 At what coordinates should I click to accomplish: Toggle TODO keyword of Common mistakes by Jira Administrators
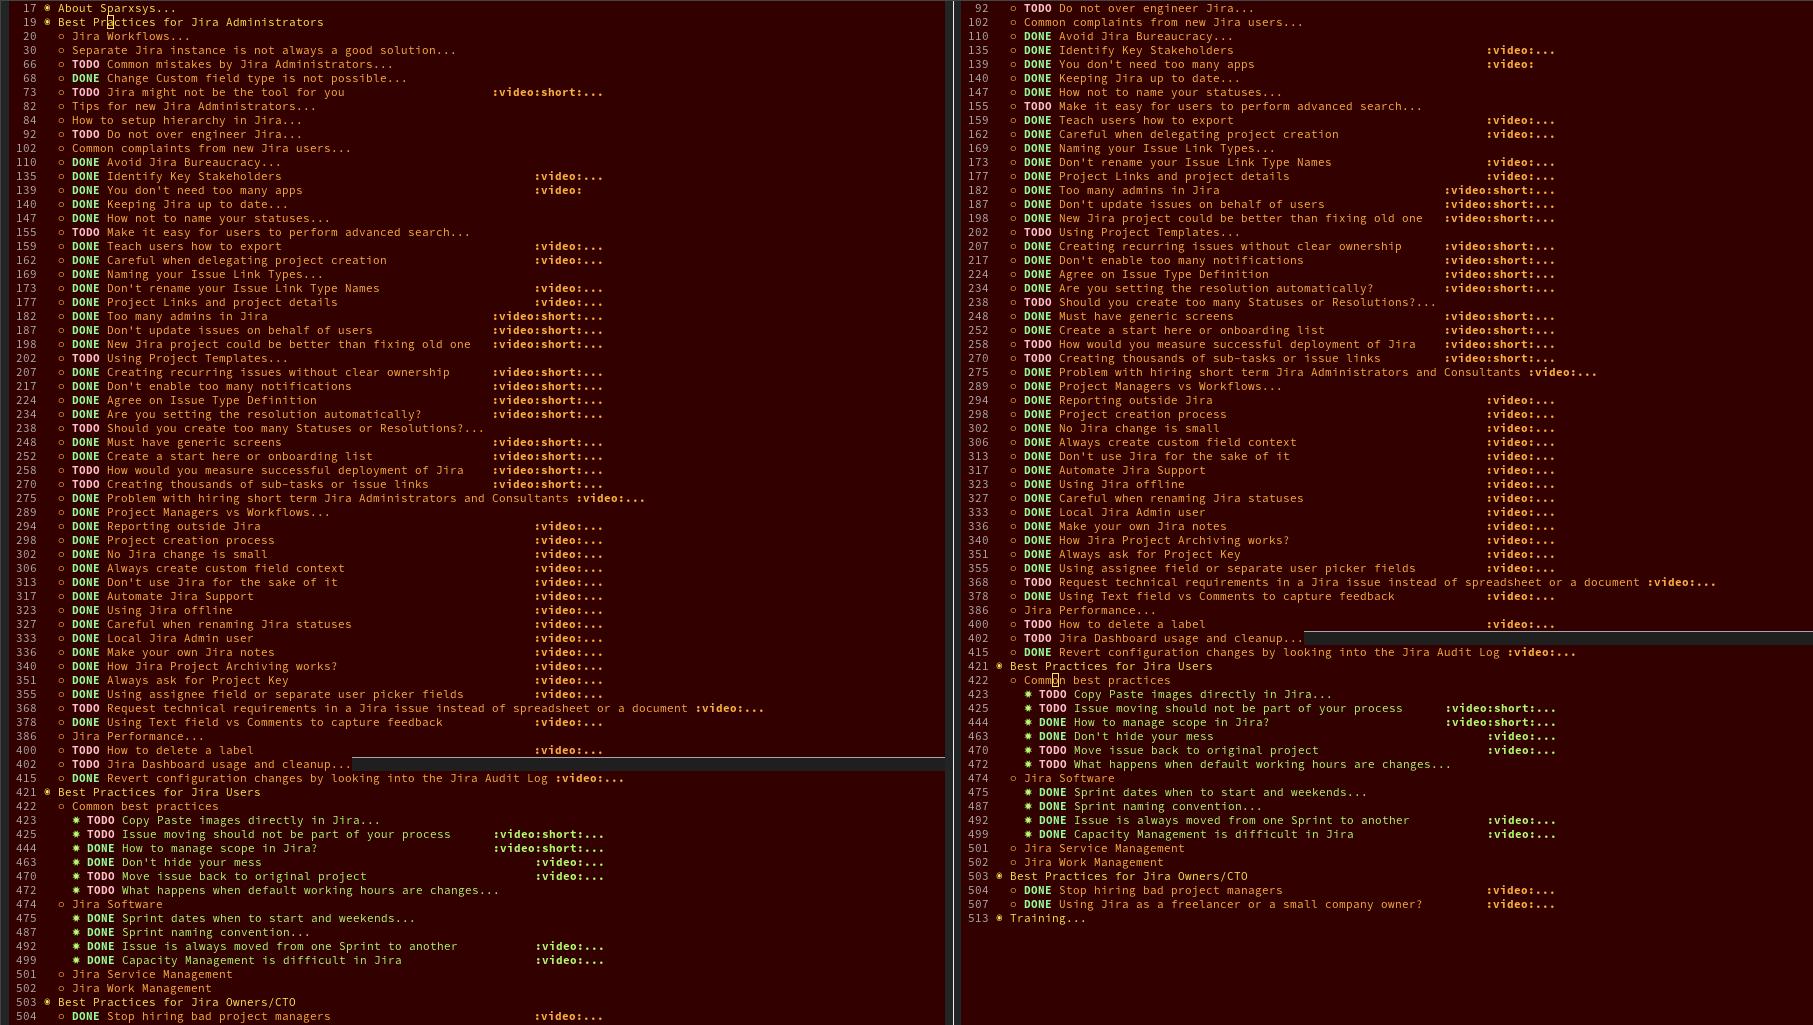pyautogui.click(x=86, y=64)
